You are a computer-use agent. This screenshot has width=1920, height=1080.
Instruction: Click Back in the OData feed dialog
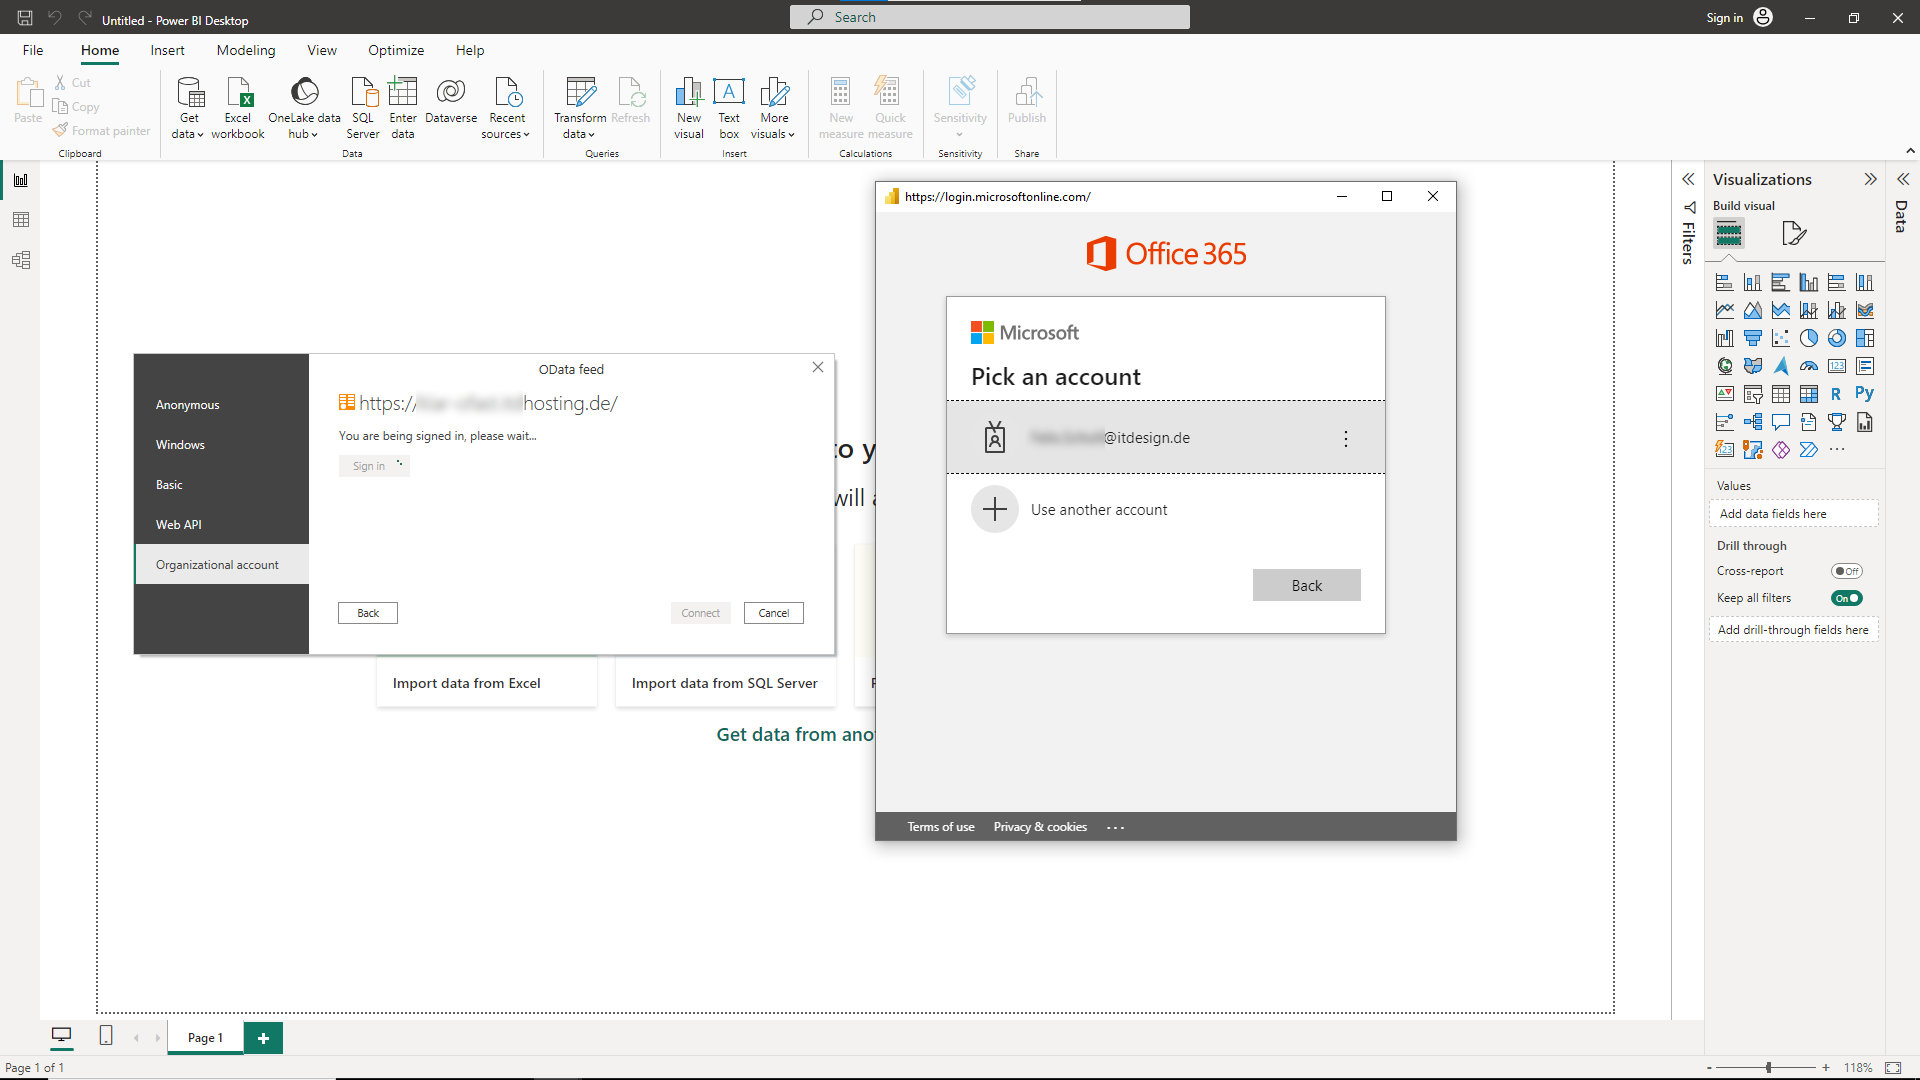pyautogui.click(x=368, y=614)
